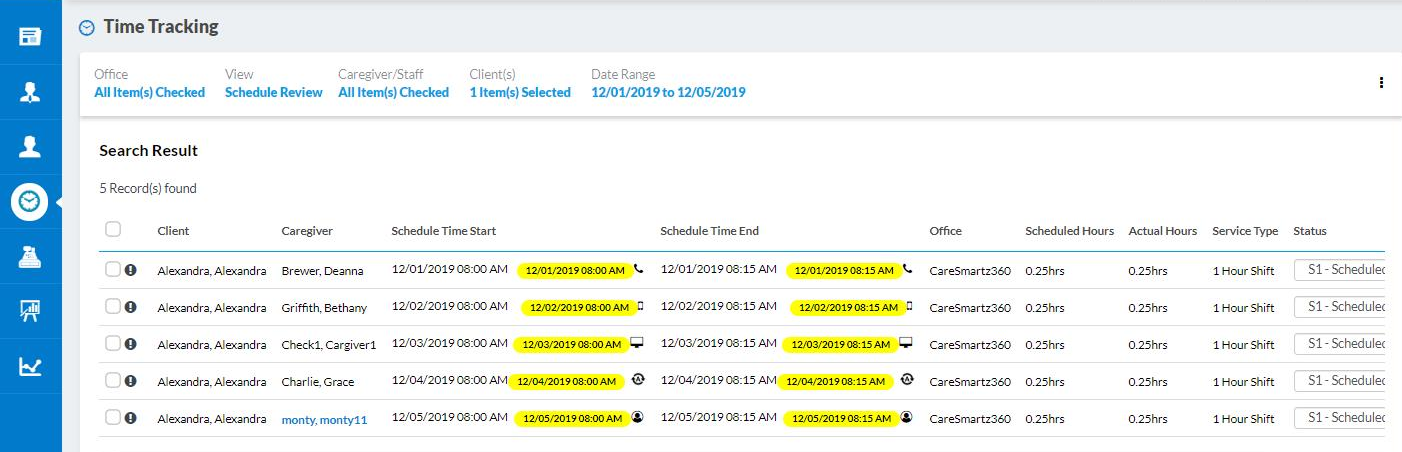Select caregiver name Griffith, Bethany

324,308
